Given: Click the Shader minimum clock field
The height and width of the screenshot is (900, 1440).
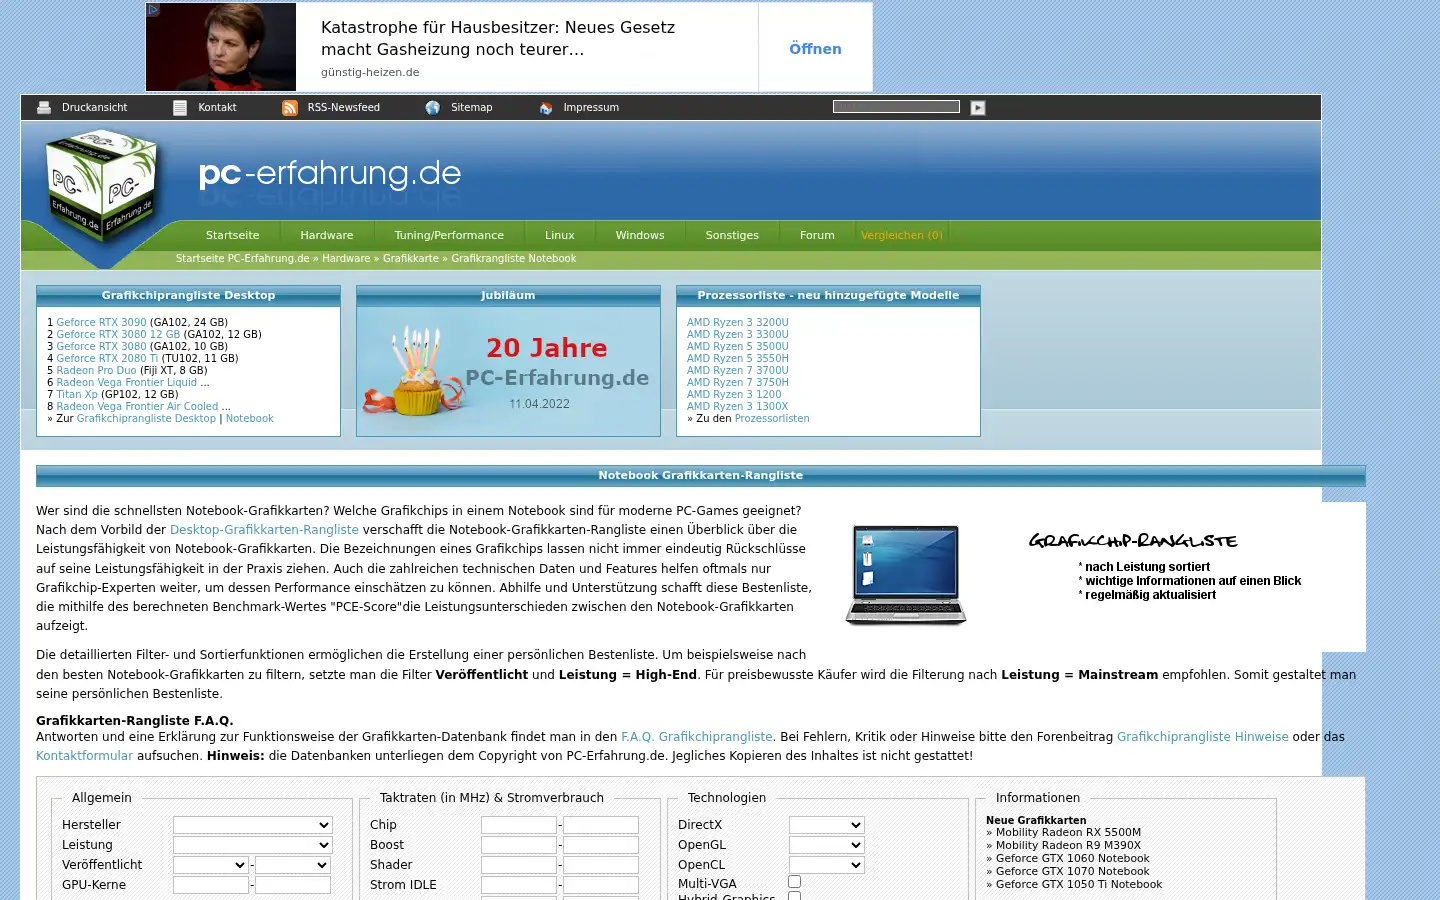Looking at the screenshot, I should tap(519, 865).
